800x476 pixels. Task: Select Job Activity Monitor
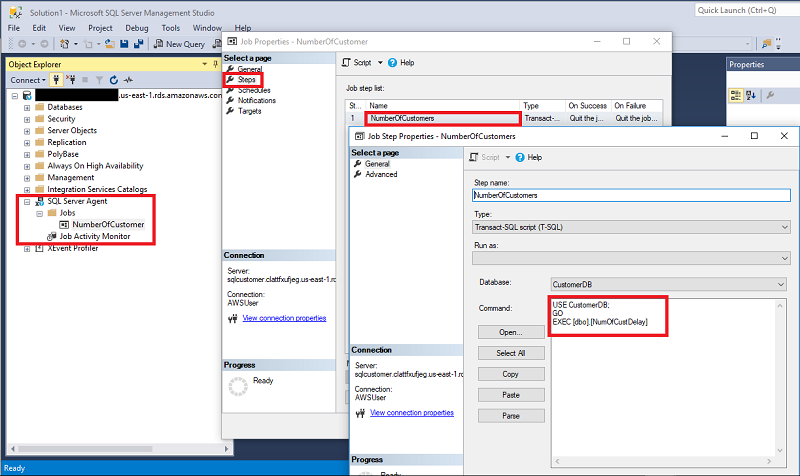point(94,236)
